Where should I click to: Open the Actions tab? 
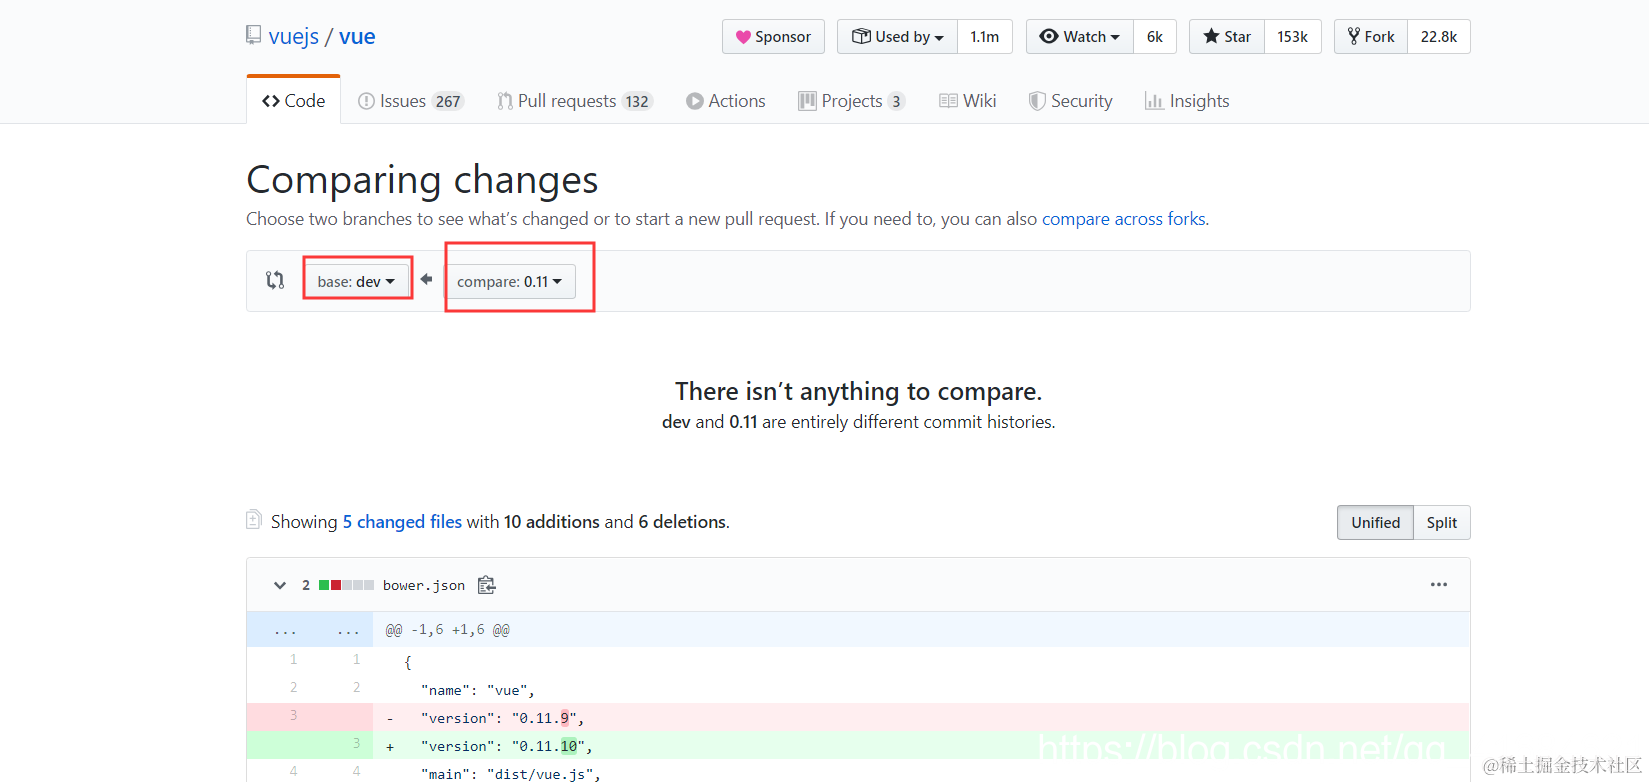(726, 101)
